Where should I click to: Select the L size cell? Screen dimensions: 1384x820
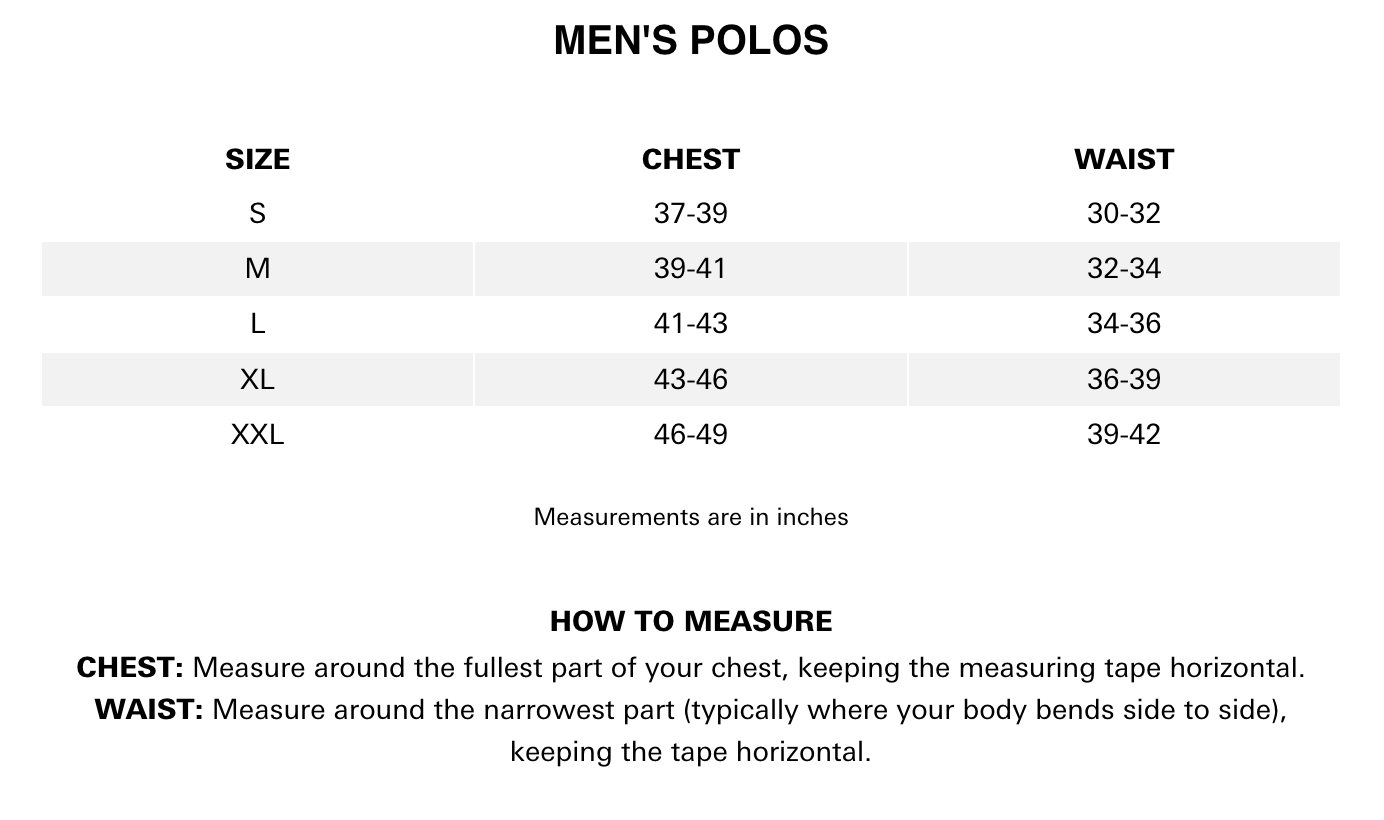click(257, 324)
